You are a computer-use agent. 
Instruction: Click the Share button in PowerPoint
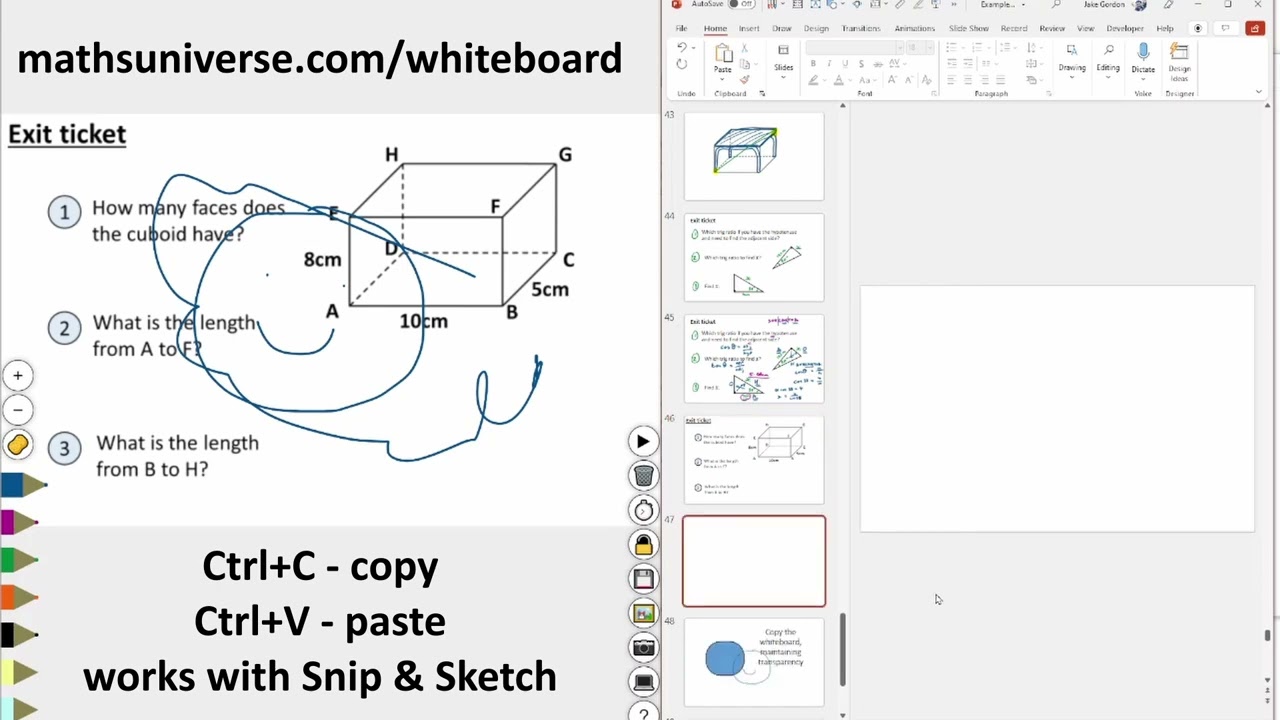(x=1255, y=28)
